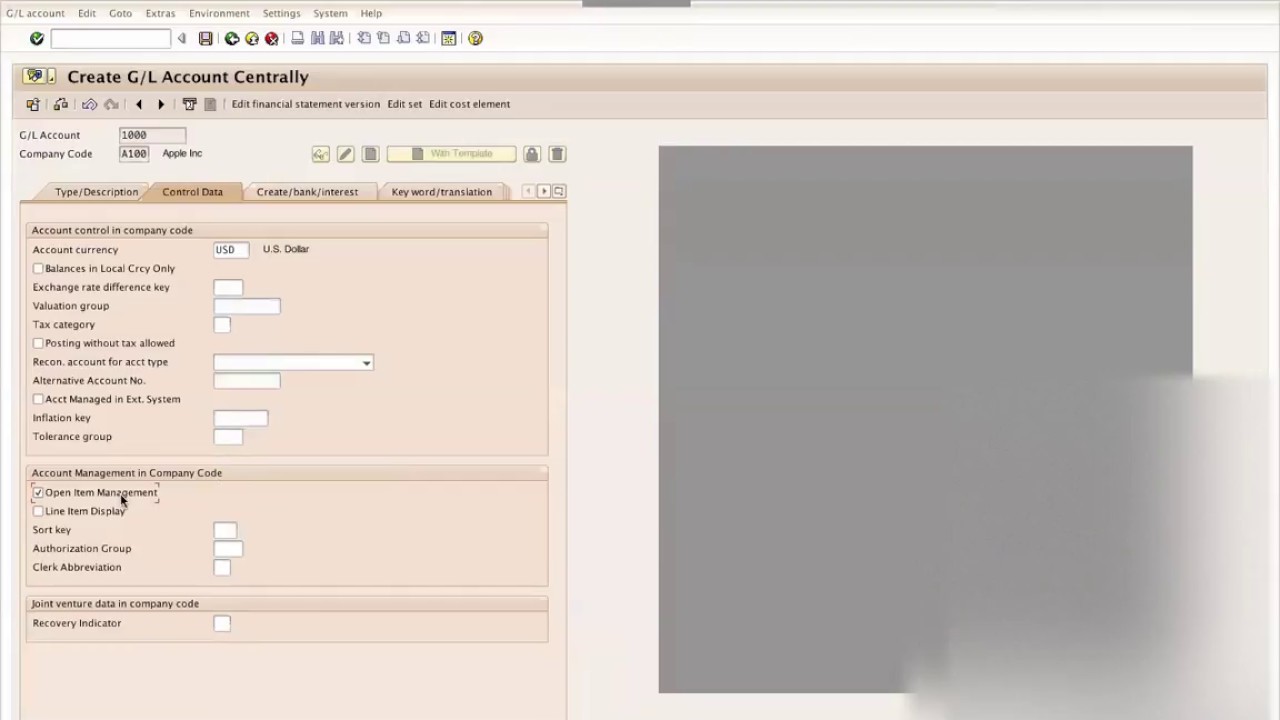Viewport: 1280px width, 720px height.
Task: Click the Find binoculars icon
Action: pos(318,38)
